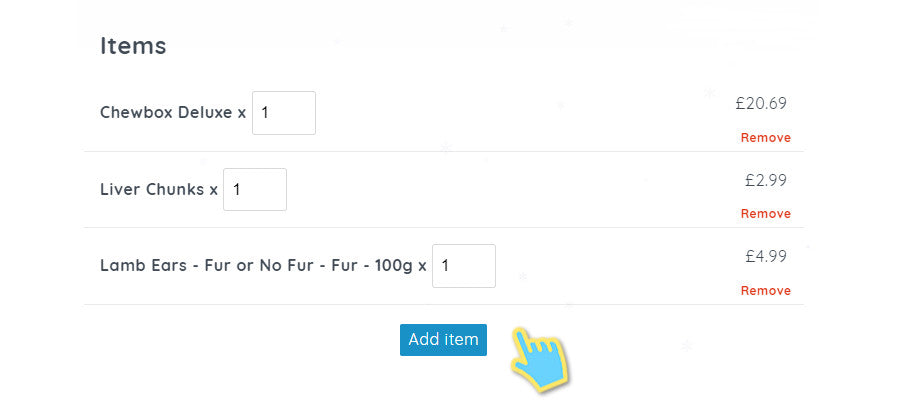Remove the Lamb Ears item
The width and height of the screenshot is (911, 403).
point(765,291)
